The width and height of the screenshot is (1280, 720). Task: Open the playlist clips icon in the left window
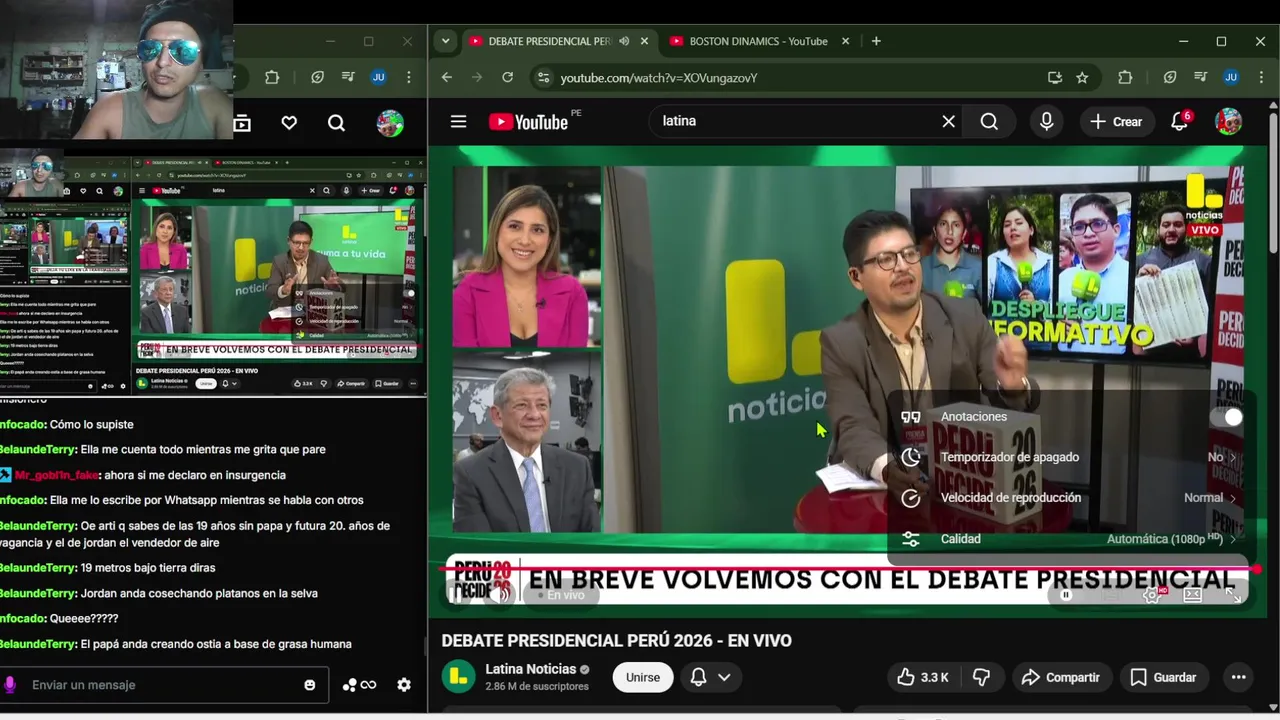tap(242, 123)
